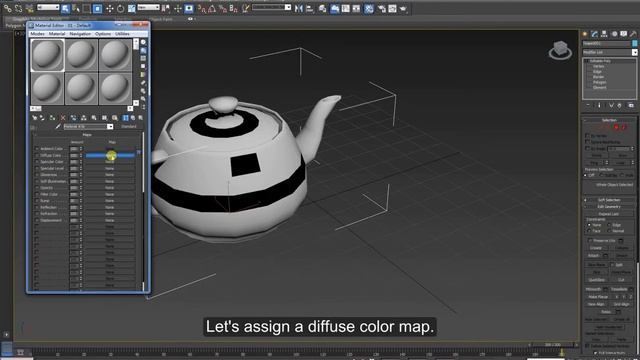Open the Modes menu in Material Editor

[38, 34]
